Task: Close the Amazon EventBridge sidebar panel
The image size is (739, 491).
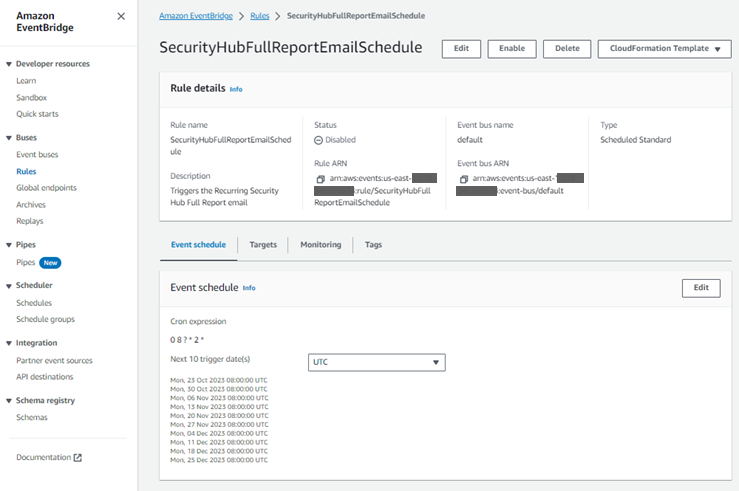Action: point(121,16)
